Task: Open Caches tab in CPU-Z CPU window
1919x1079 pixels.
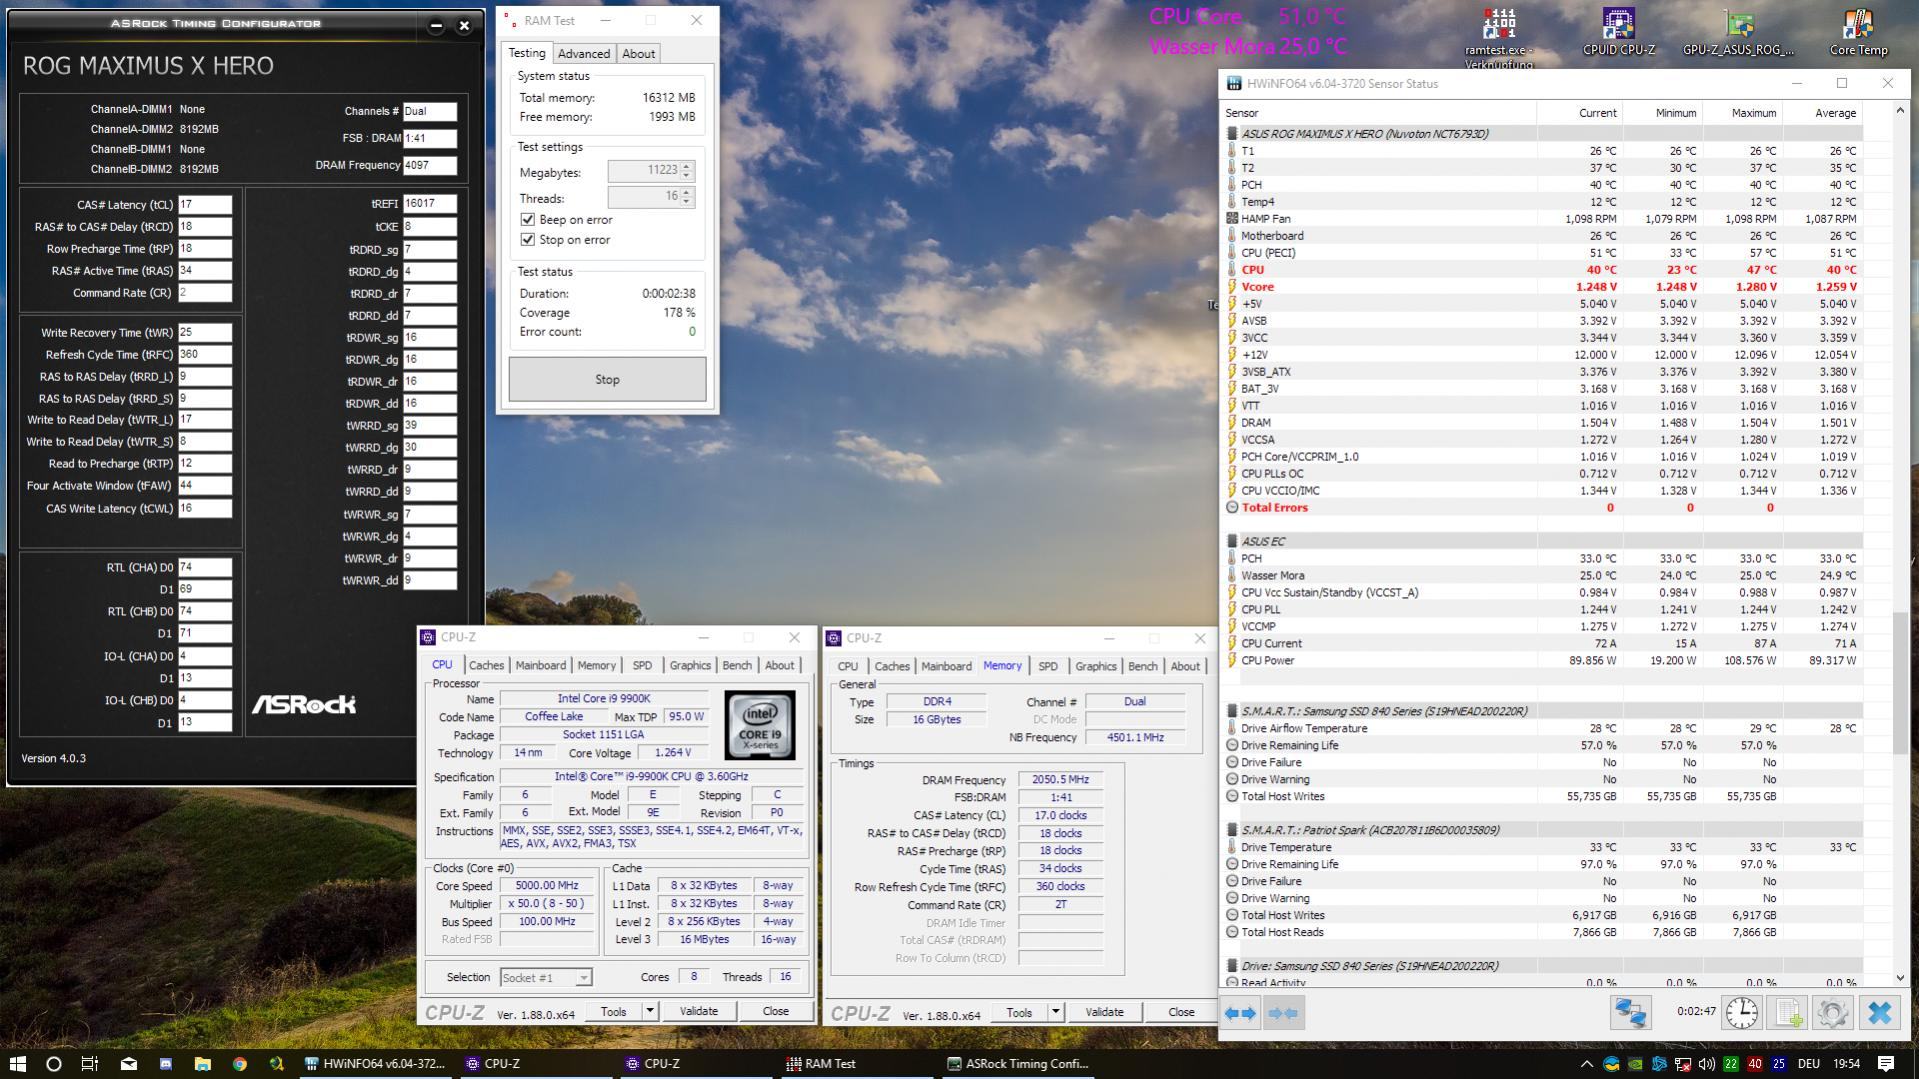Action: (x=486, y=665)
